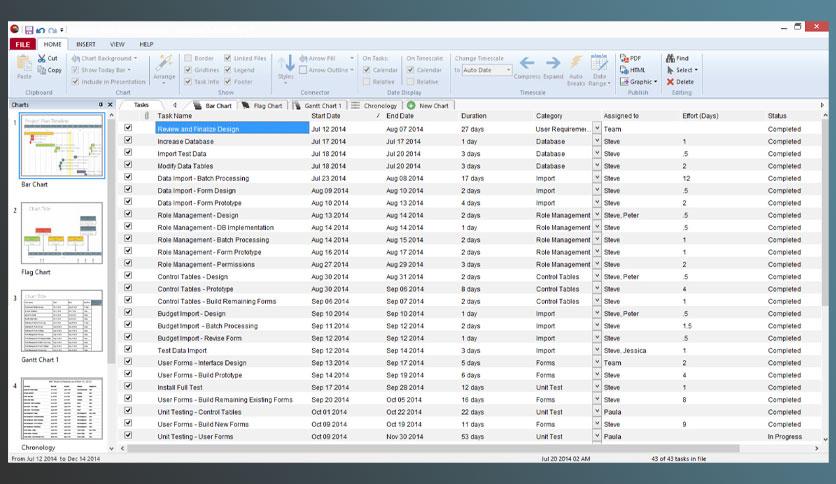Toggle Include in Presentation checkbox
Viewport: 836px width, 484px height.
pos(75,82)
